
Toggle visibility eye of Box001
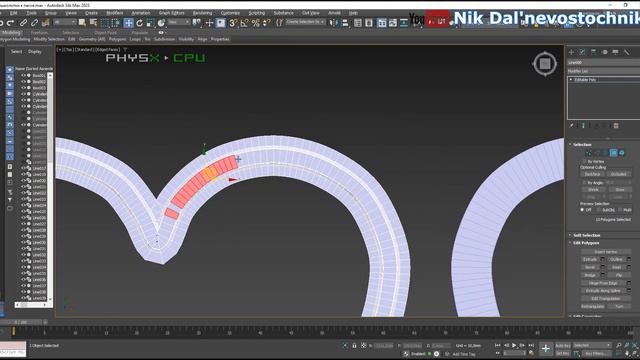coord(23,76)
